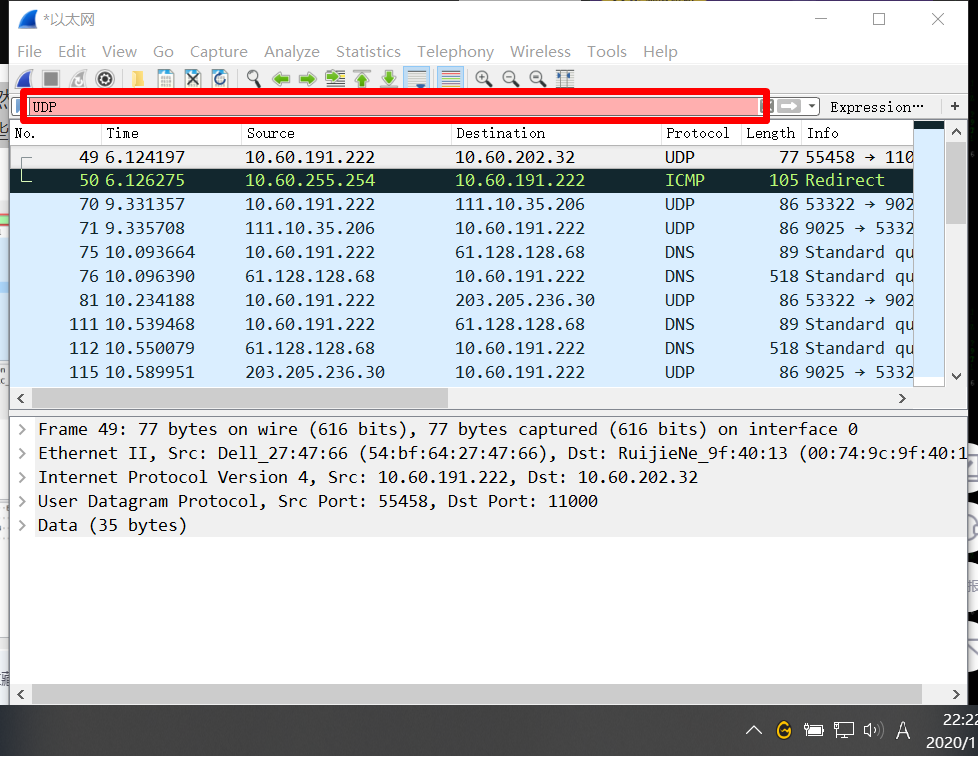Open the Statistics menu
Viewport: 978px width, 757px height.
tap(368, 52)
